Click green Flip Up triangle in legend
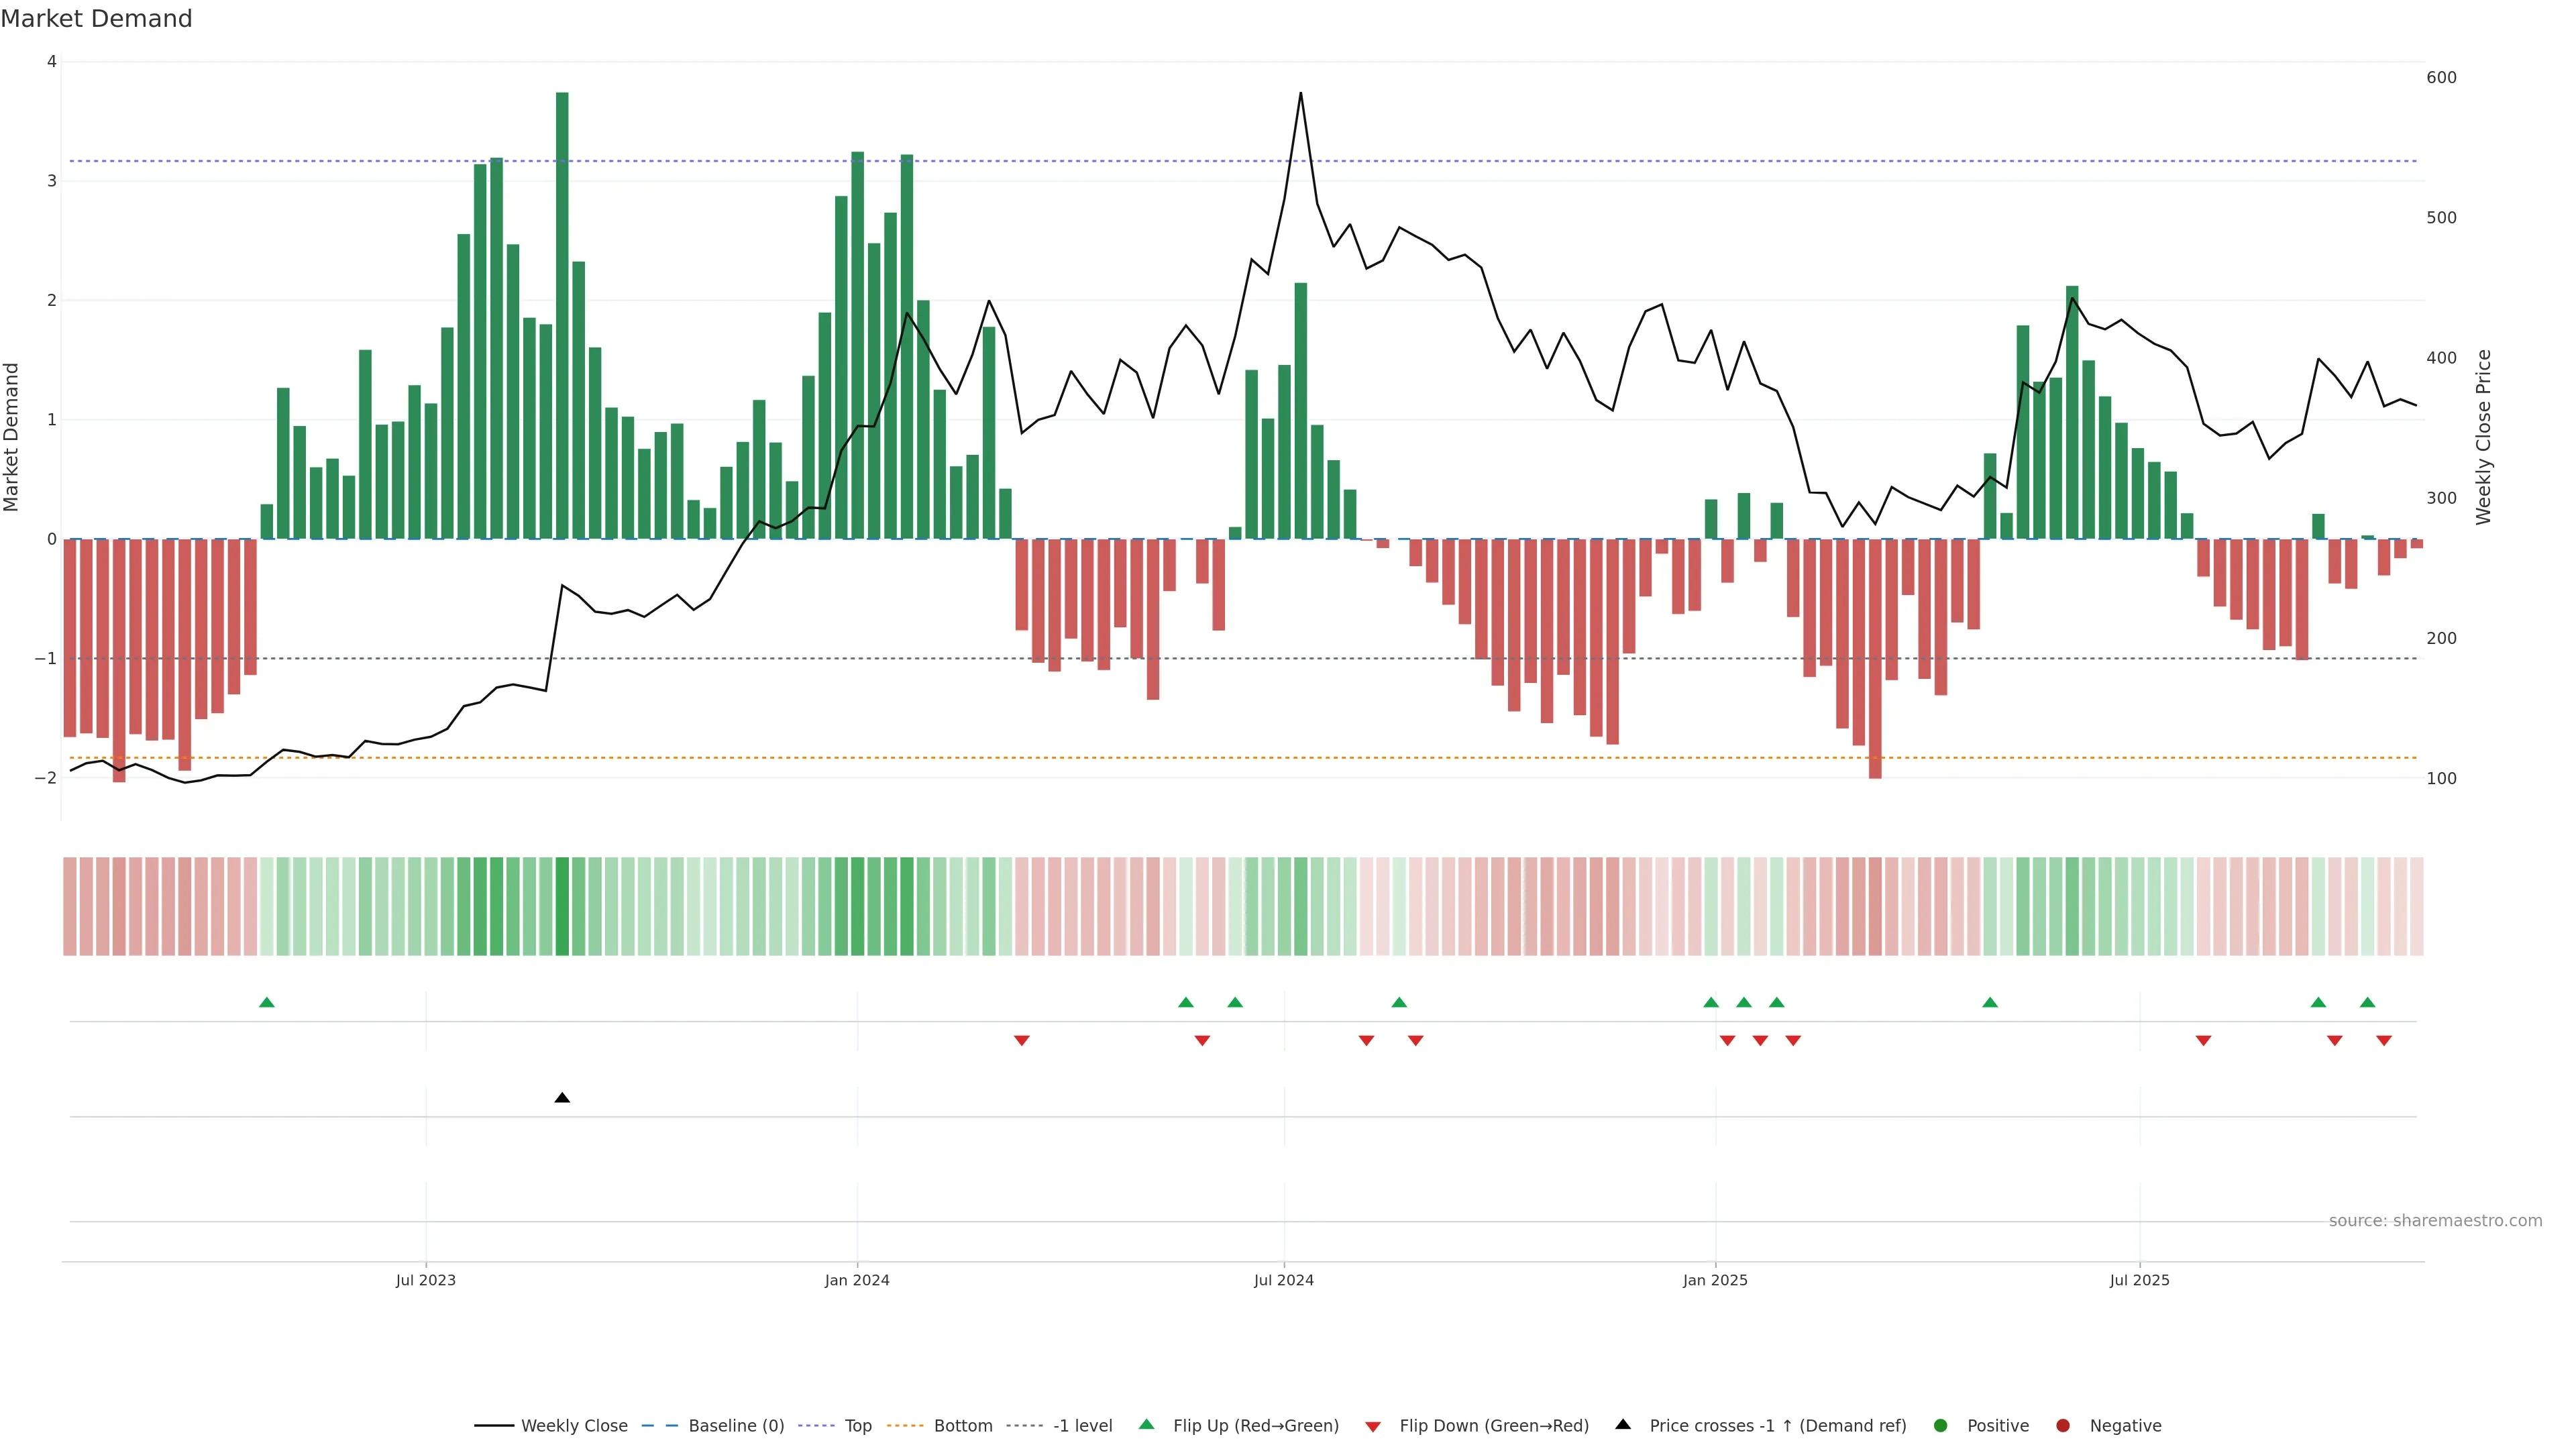The height and width of the screenshot is (1449, 2576). pyautogui.click(x=1147, y=1424)
